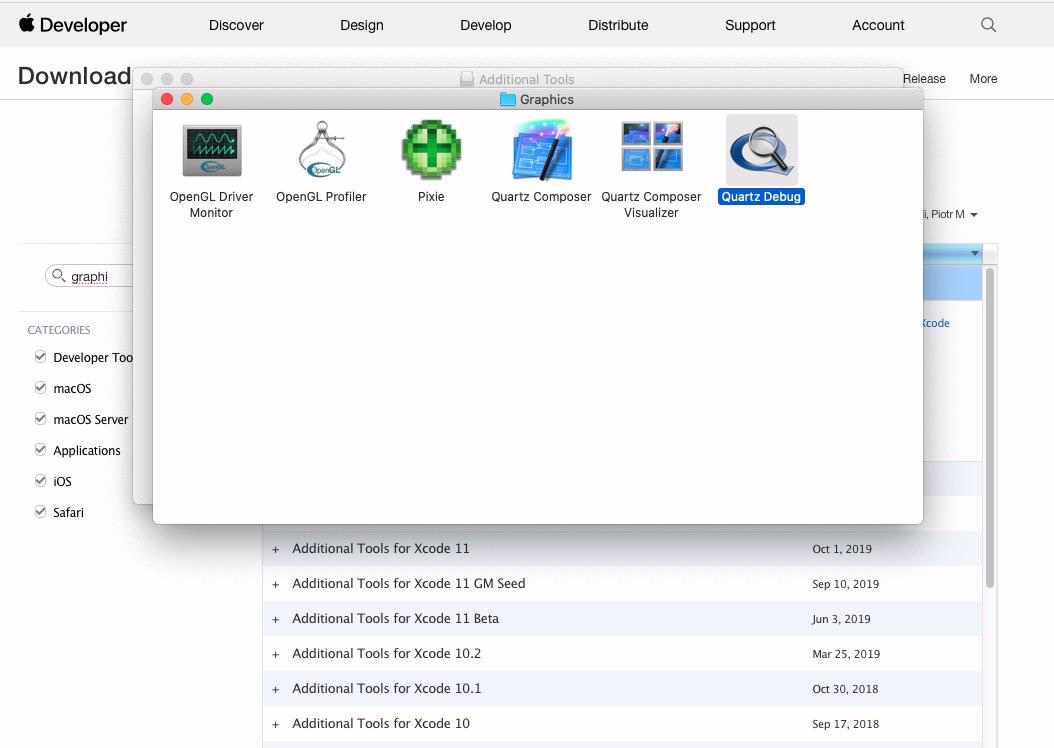Expand Additional Tools for Xcode 11 row
The height and width of the screenshot is (748, 1054).
[276, 549]
